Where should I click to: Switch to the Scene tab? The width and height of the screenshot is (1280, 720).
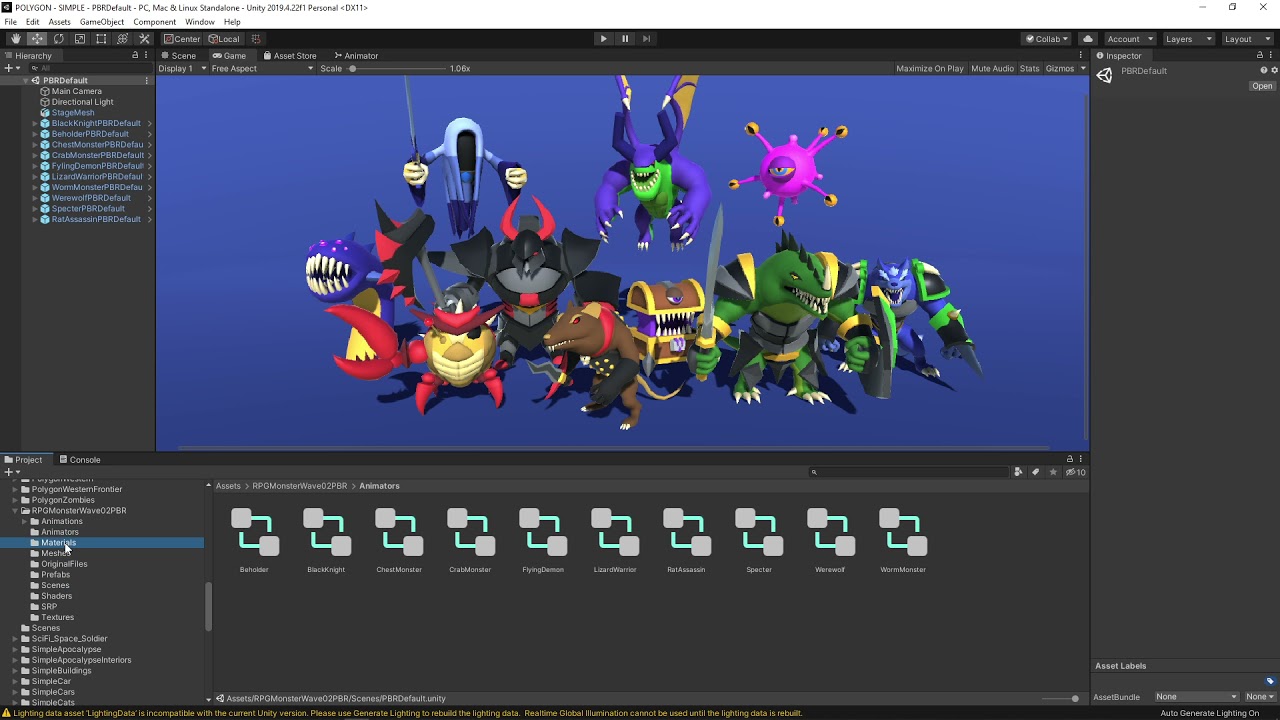[179, 55]
